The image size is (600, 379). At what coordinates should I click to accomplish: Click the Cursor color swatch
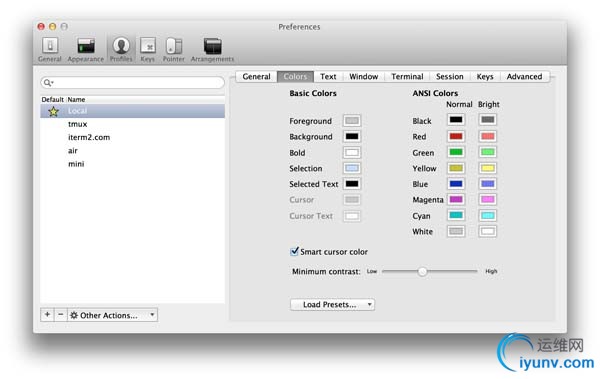[352, 200]
